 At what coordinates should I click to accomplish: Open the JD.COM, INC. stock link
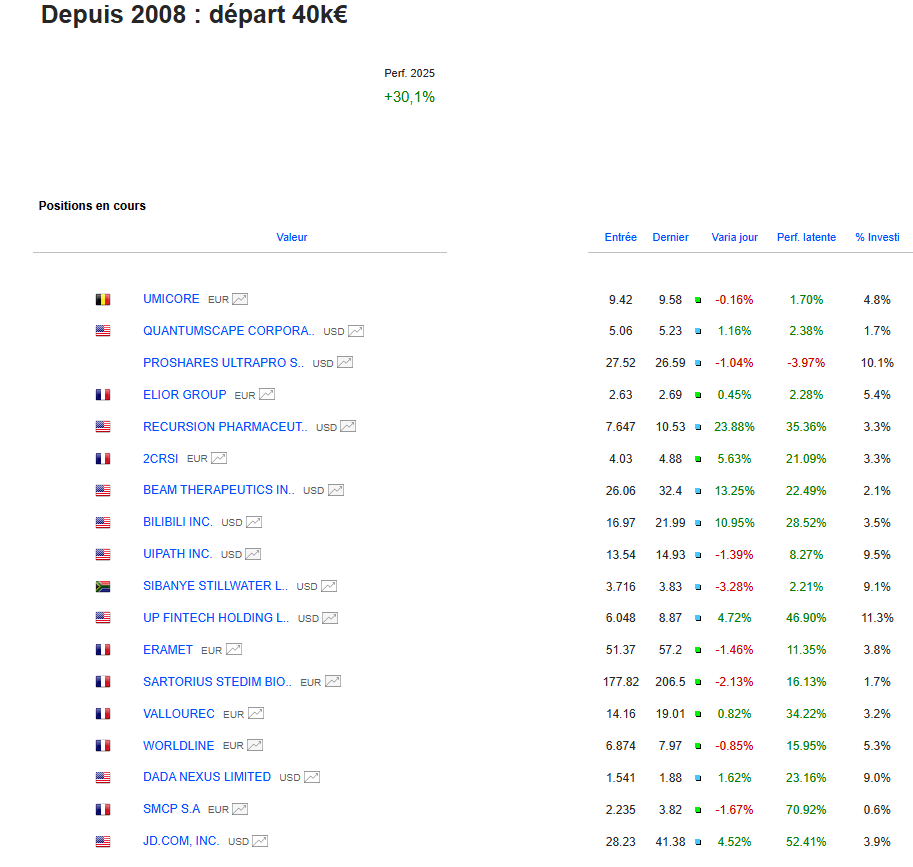181,841
